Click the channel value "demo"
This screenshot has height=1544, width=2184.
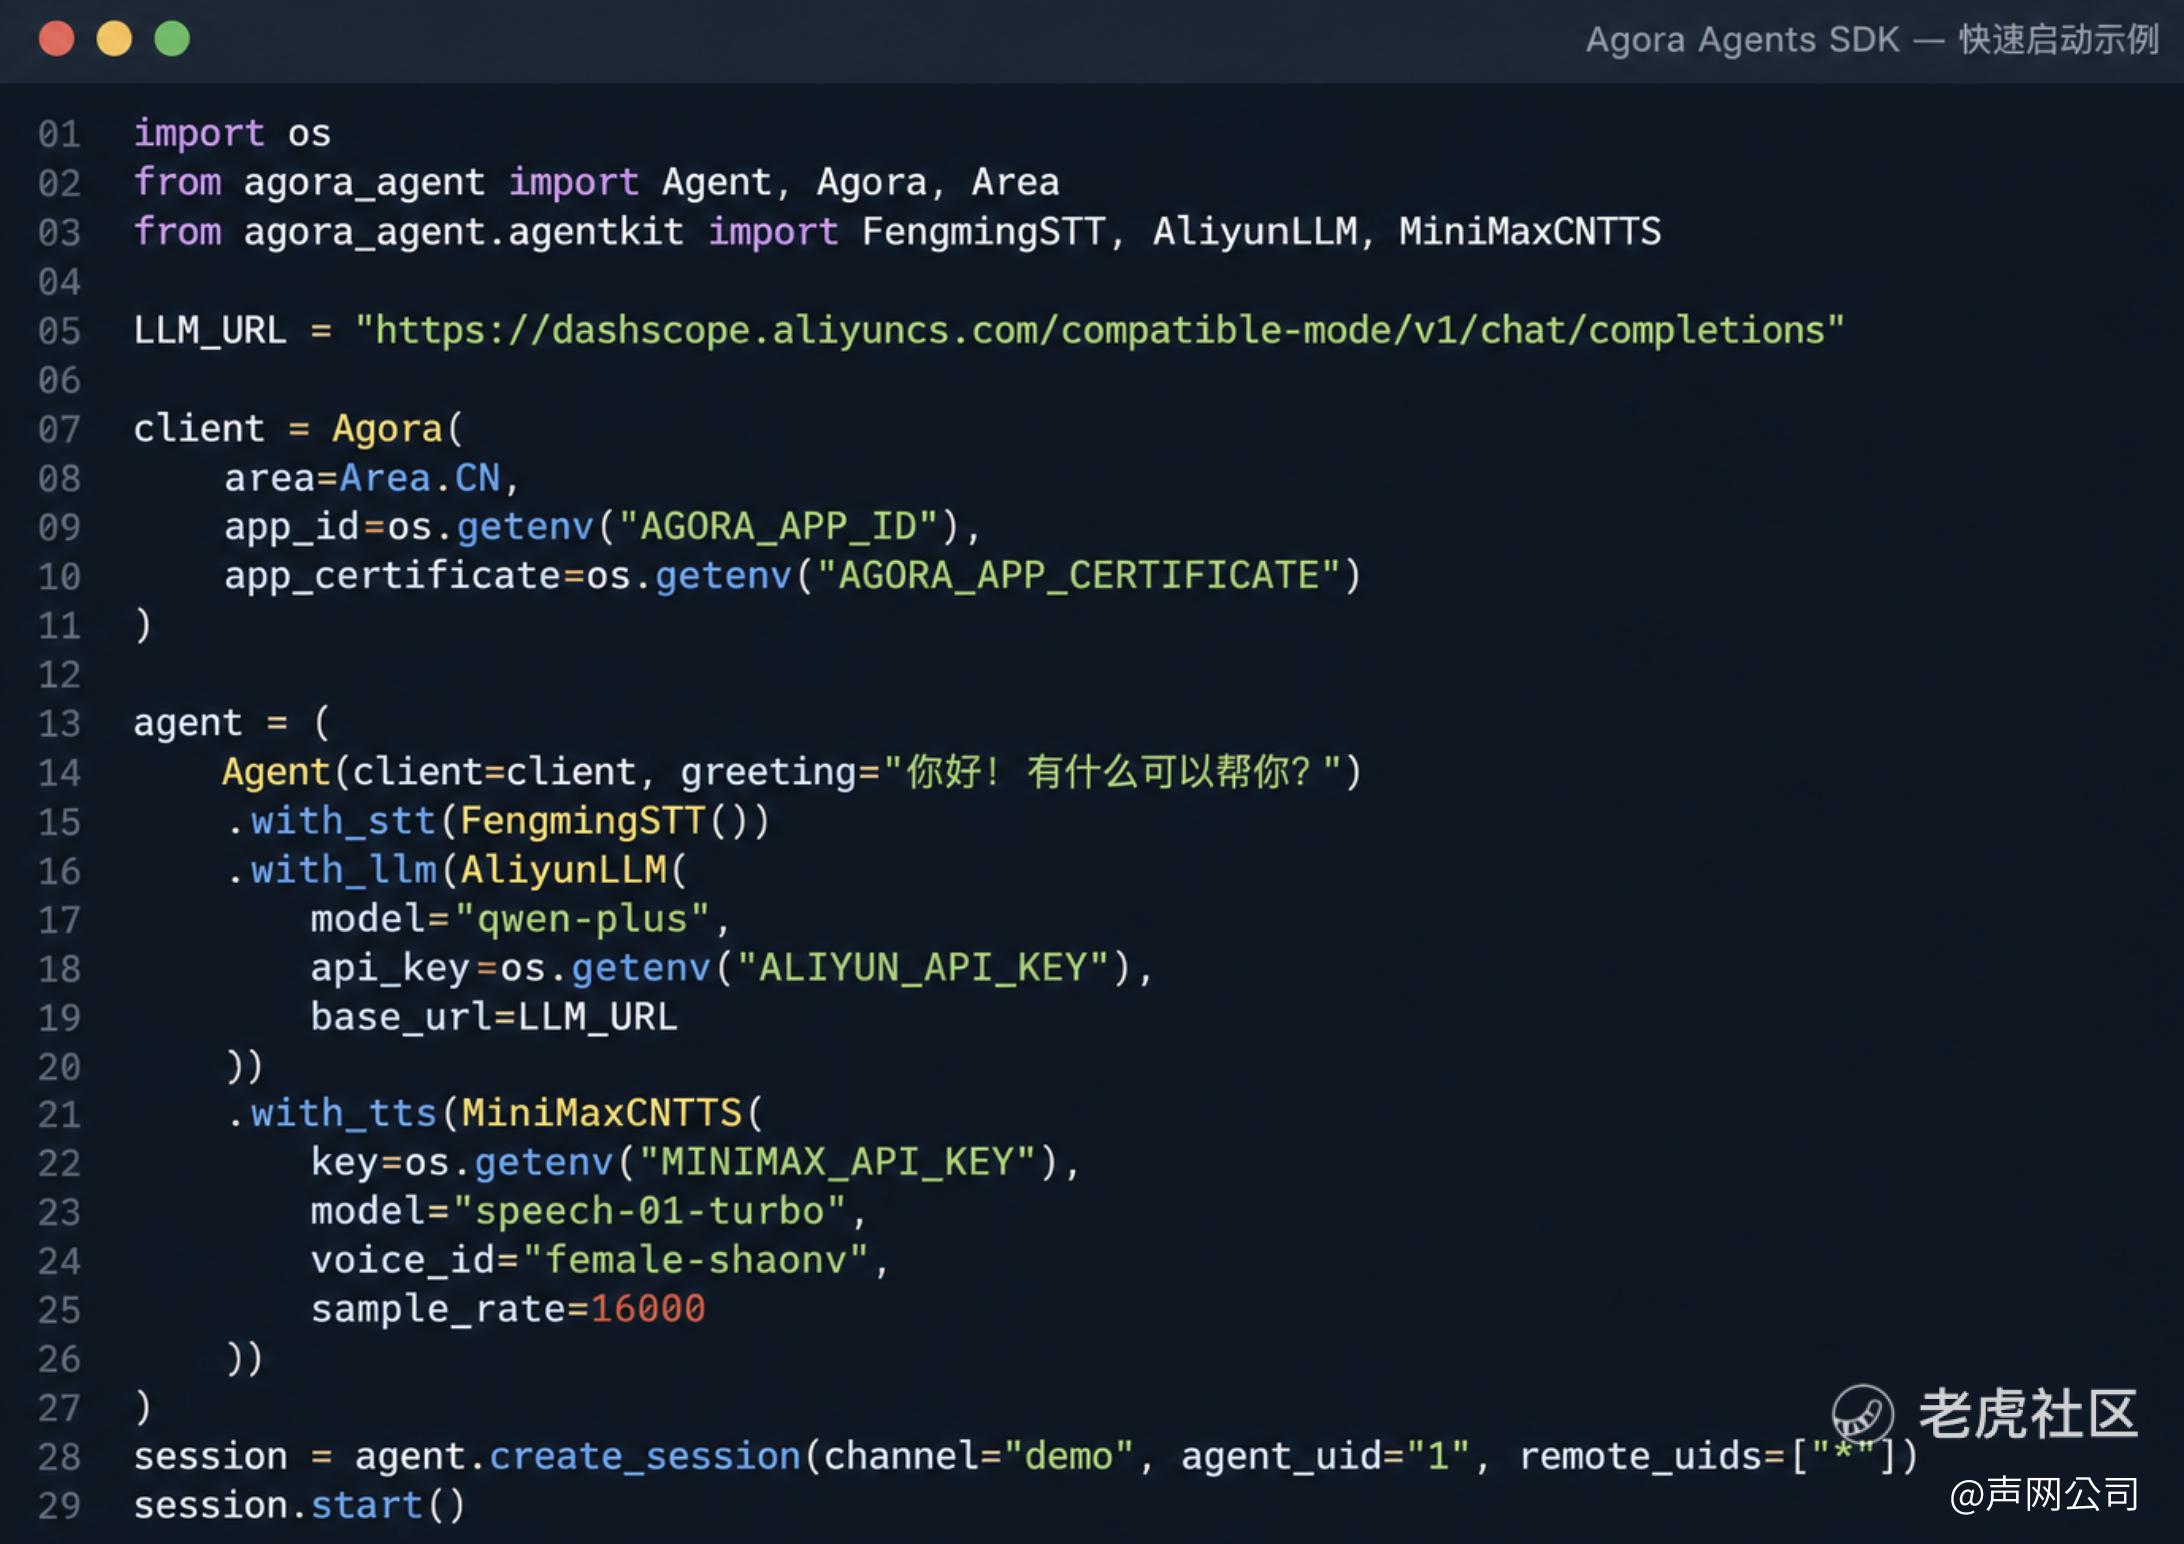(x=1069, y=1456)
